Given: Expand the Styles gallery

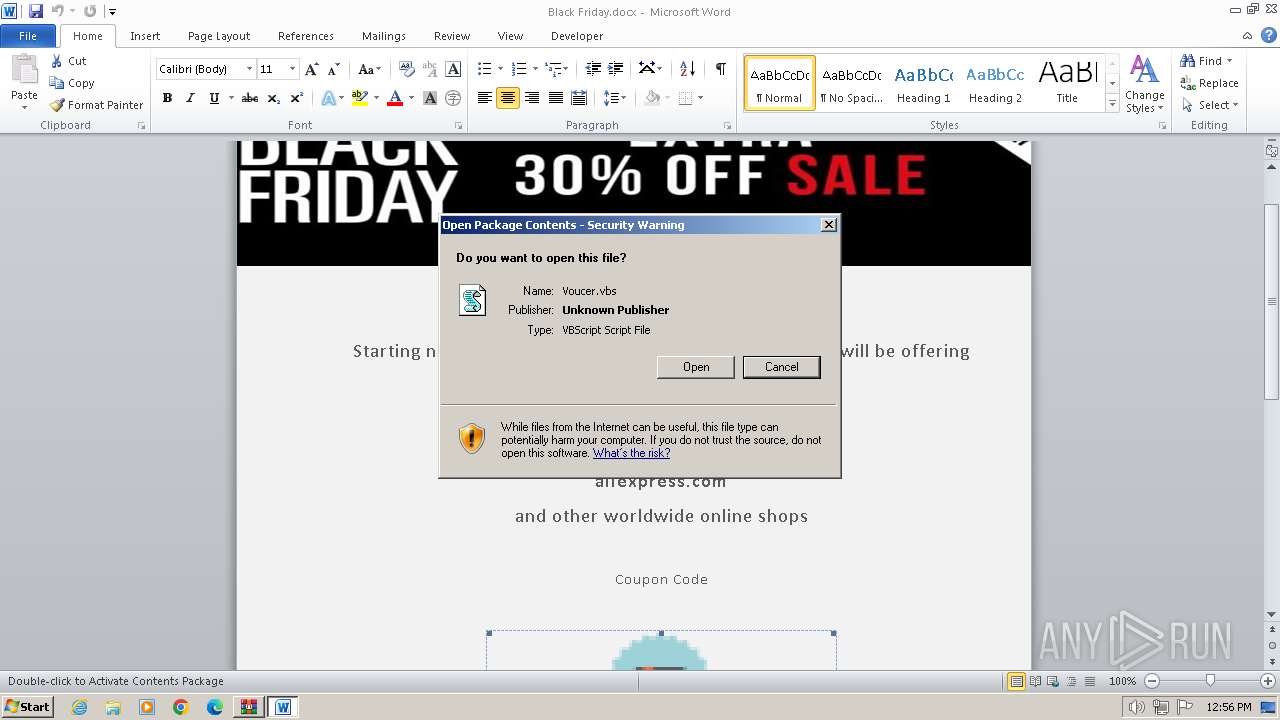Looking at the screenshot, I should pyautogui.click(x=1112, y=103).
